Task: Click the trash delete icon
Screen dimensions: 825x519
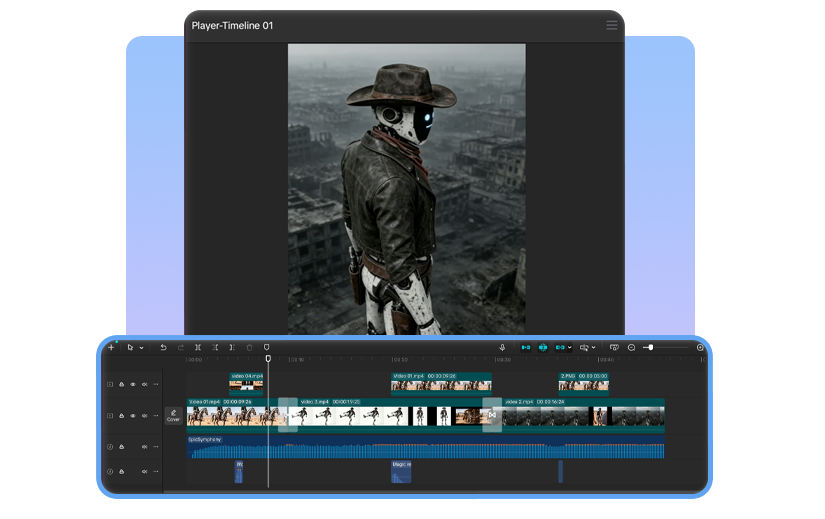Action: coord(249,347)
